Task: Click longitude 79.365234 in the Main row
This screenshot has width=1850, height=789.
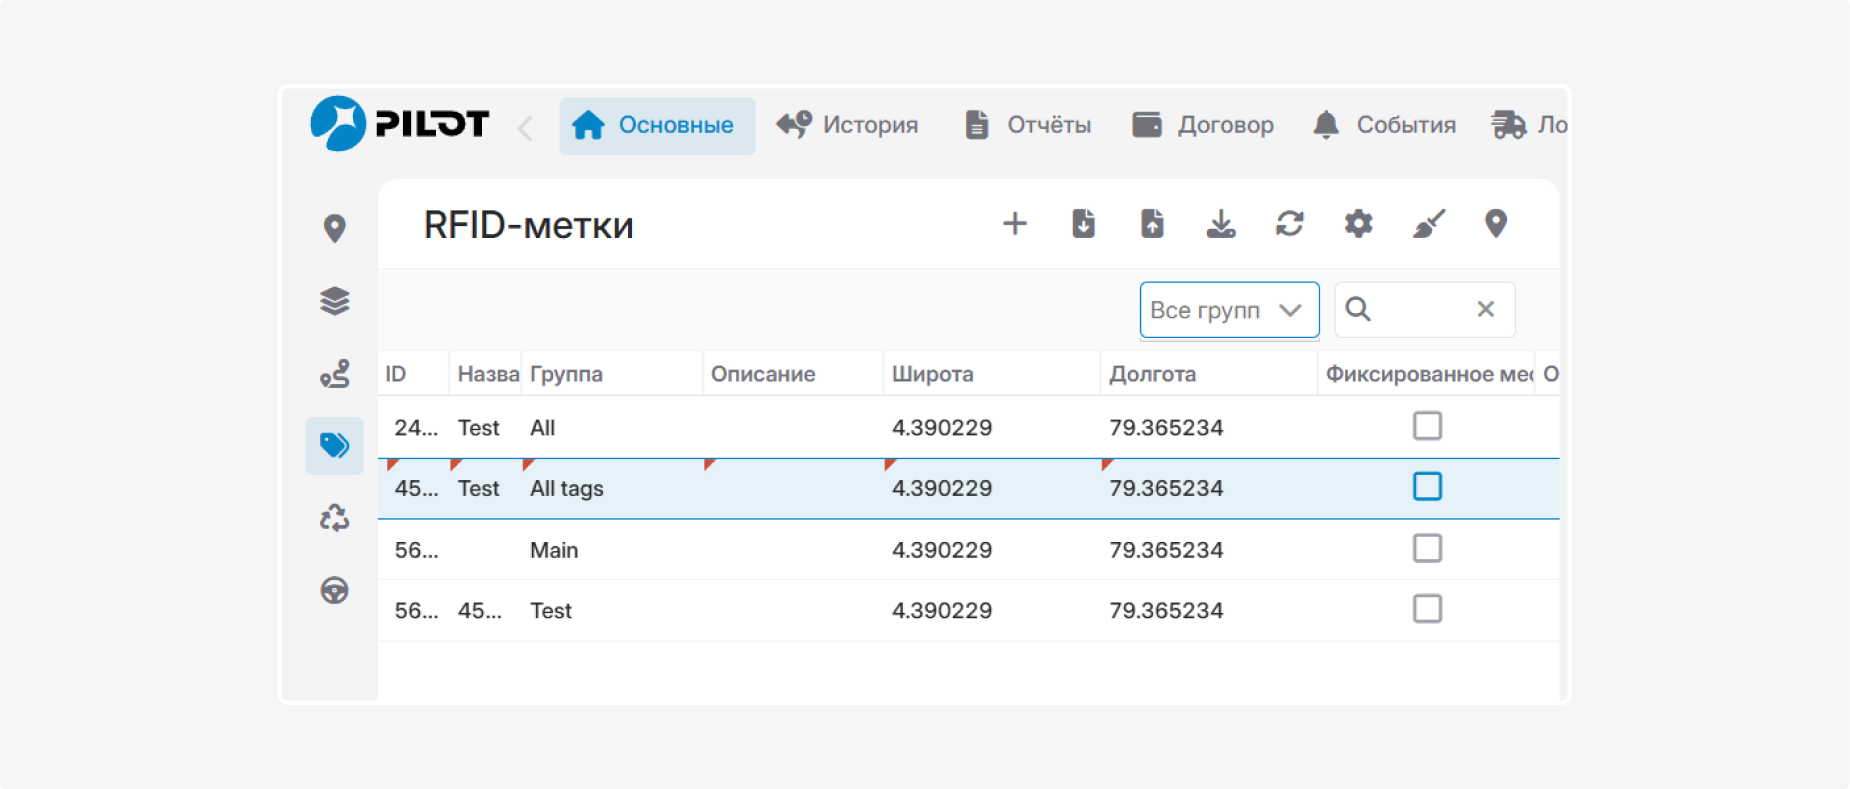Action: coord(1166,550)
